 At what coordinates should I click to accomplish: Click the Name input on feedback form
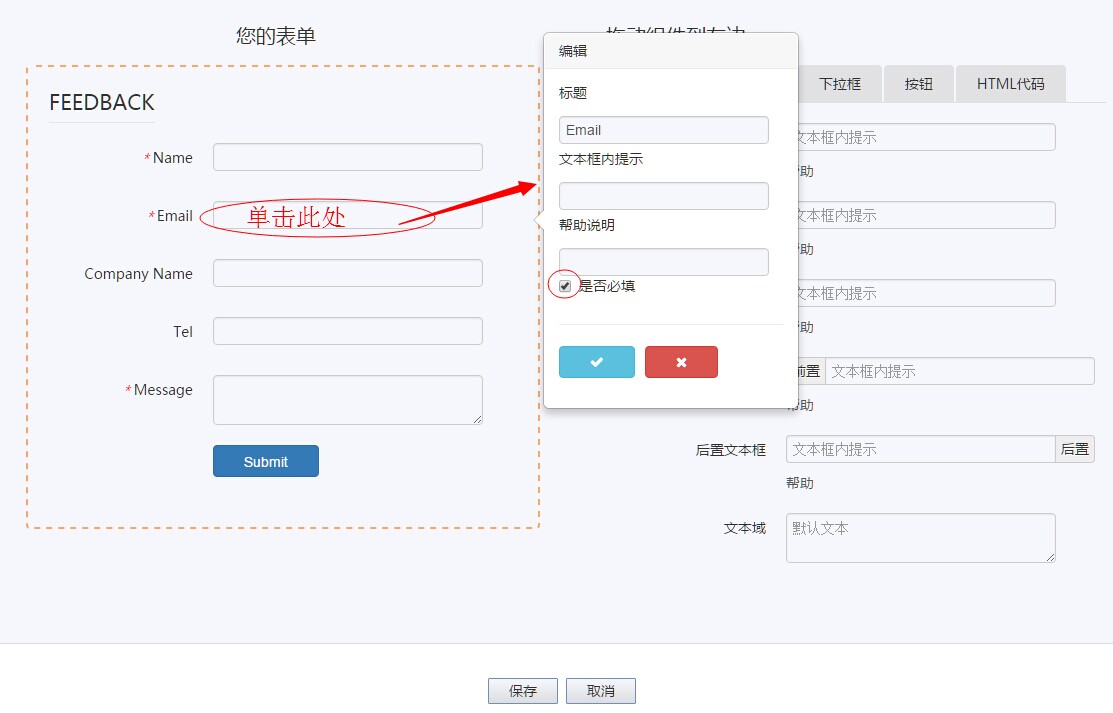pos(347,156)
